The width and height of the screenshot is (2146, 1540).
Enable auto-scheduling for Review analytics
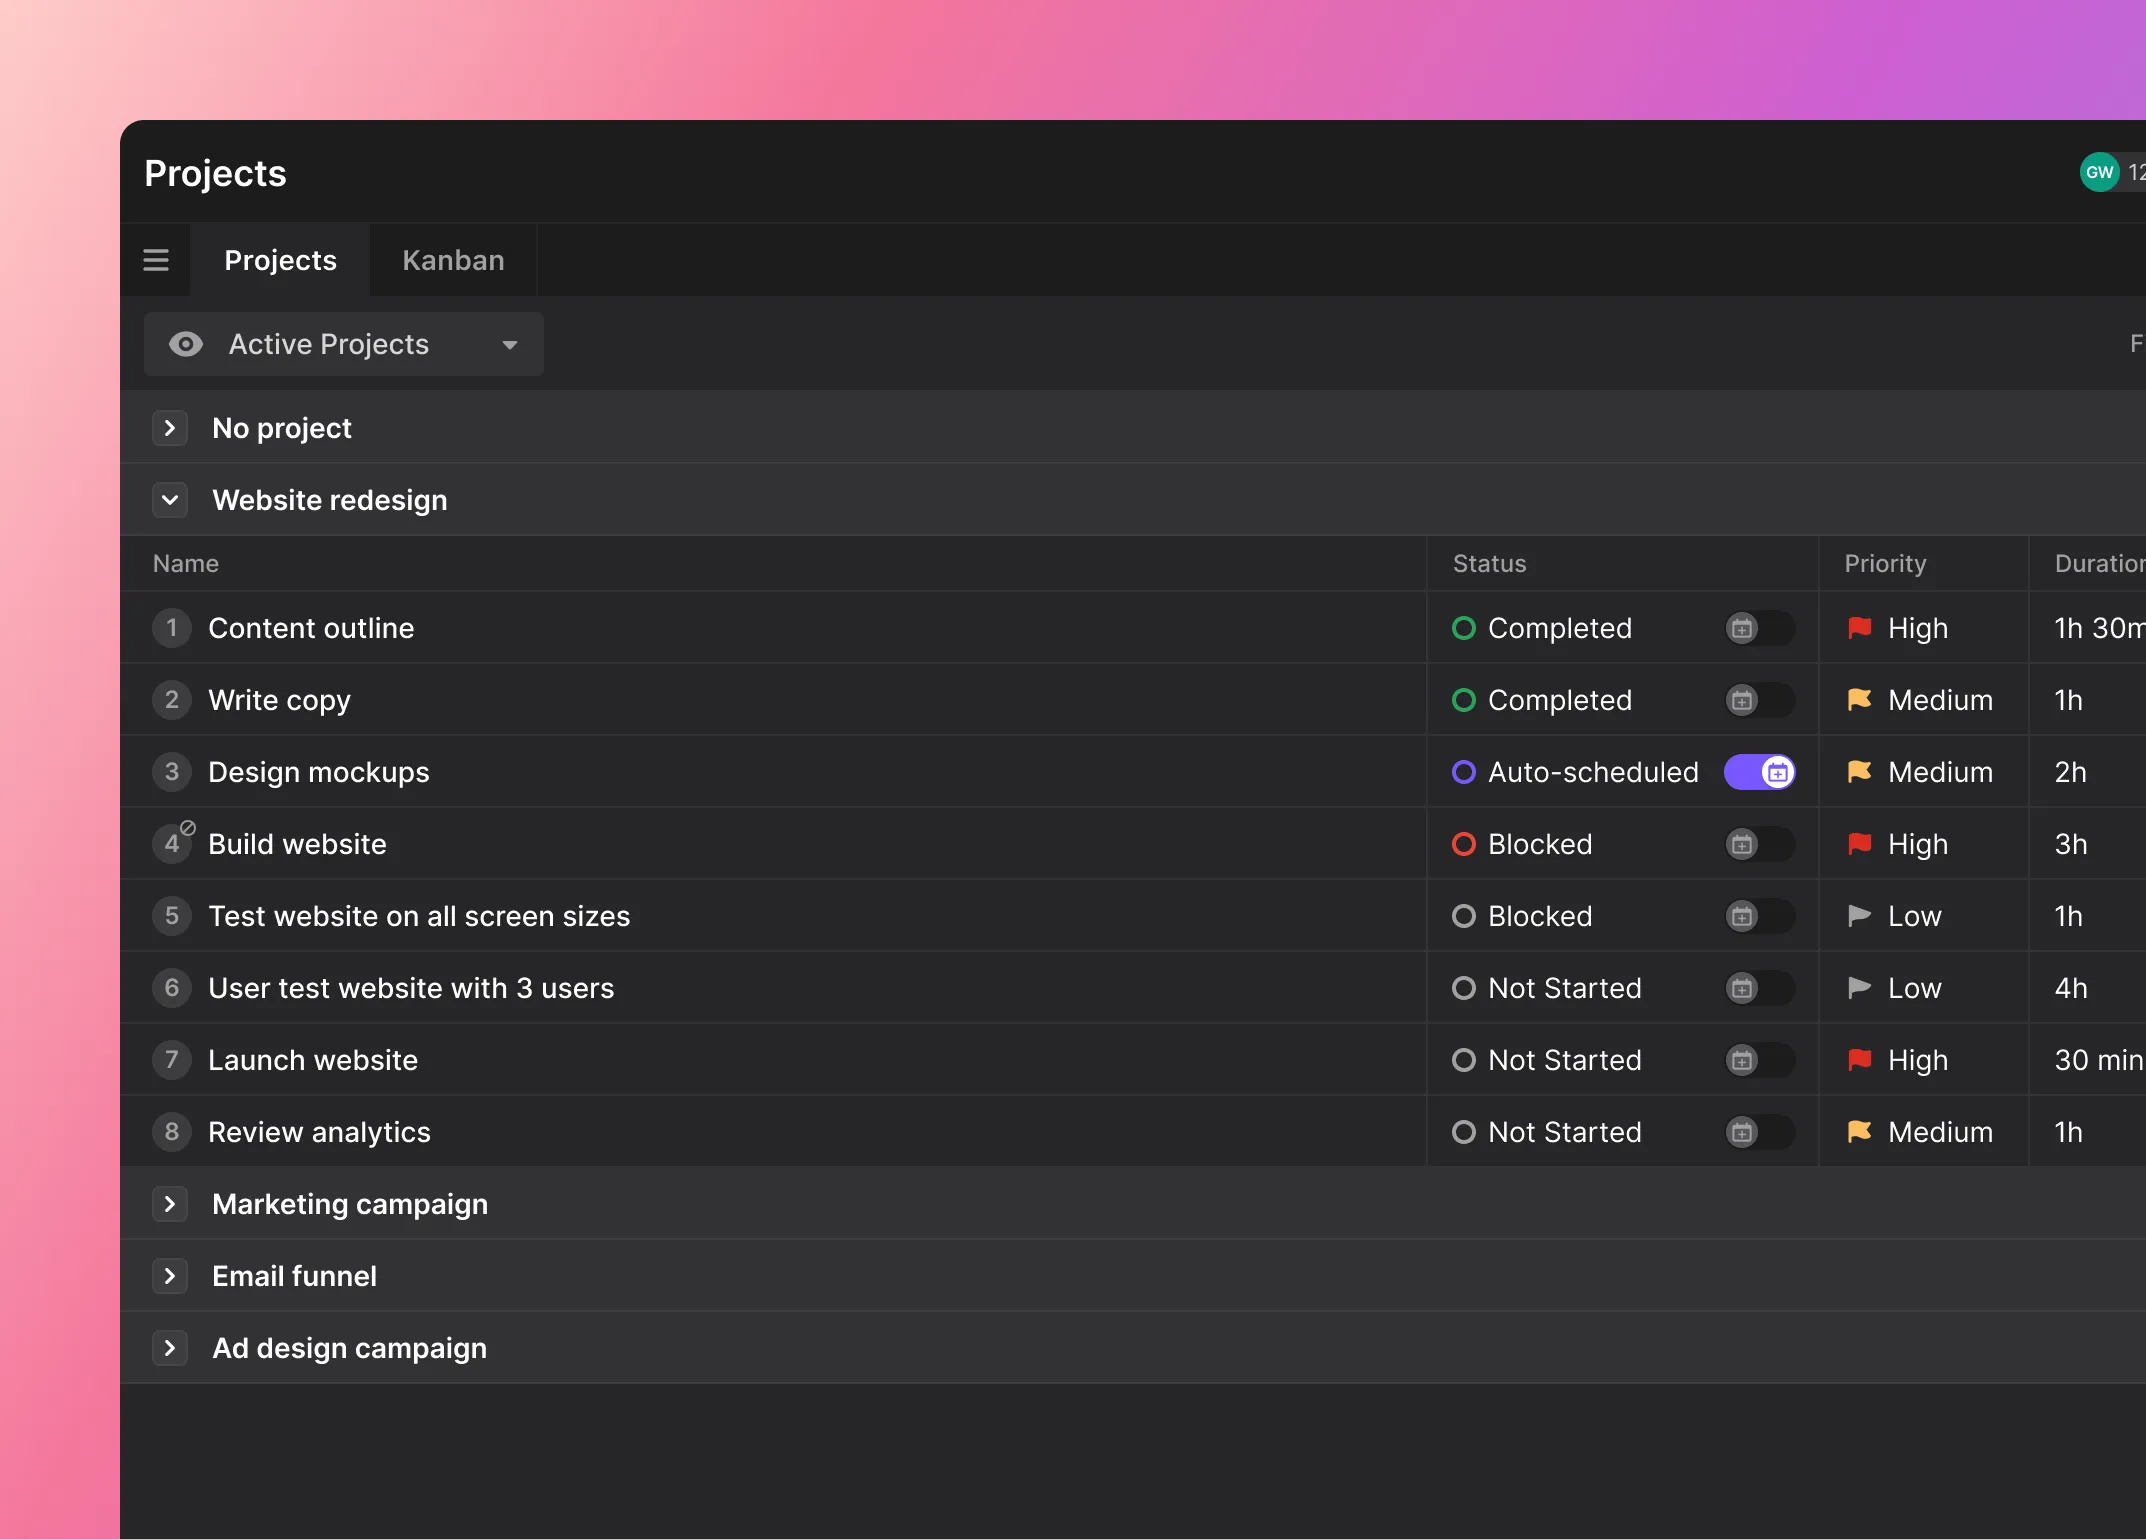[1759, 1132]
